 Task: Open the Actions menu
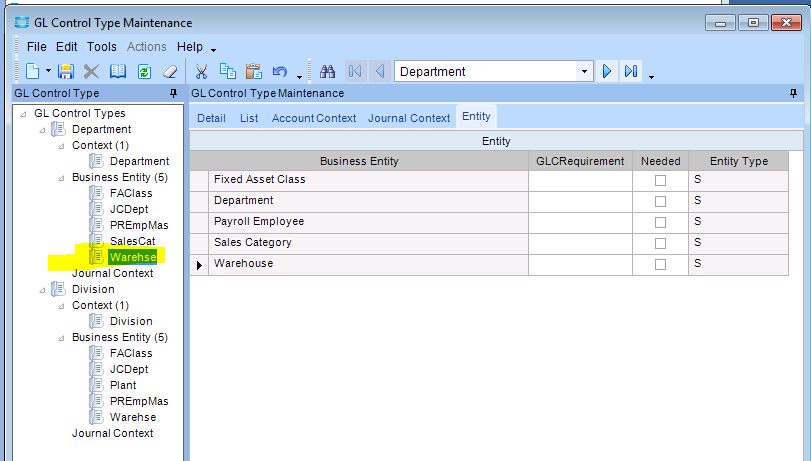pos(147,47)
